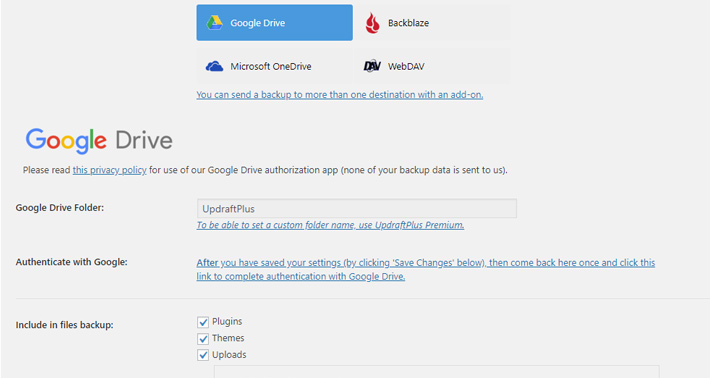The width and height of the screenshot is (710, 378).
Task: Choose WebDAV storage option
Action: [x=432, y=67]
